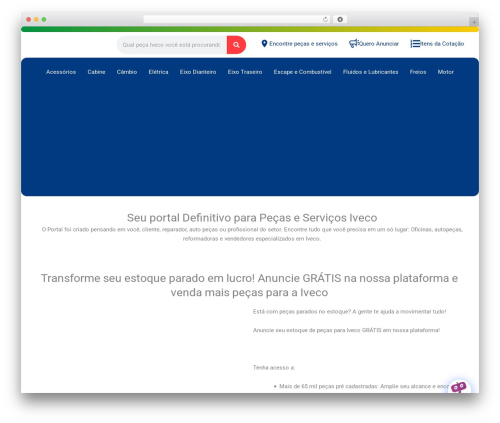Select the Acessórios category

61,72
